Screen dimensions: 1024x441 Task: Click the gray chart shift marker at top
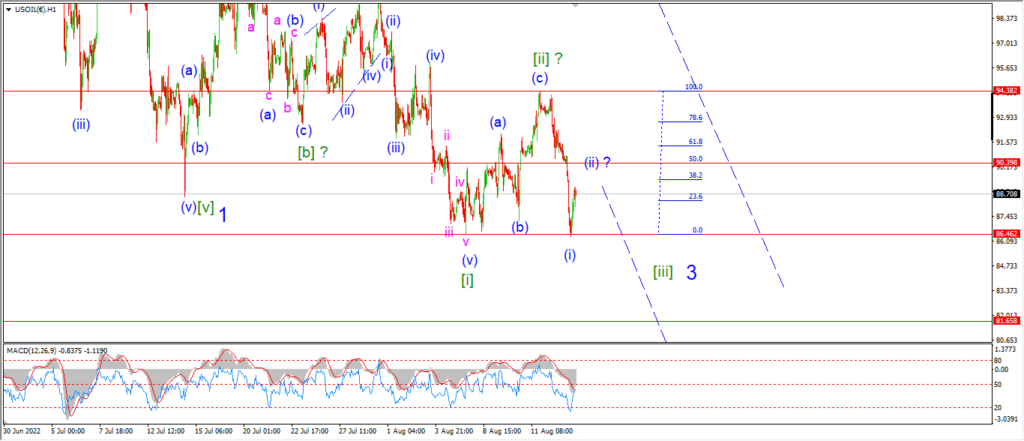[575, 4]
